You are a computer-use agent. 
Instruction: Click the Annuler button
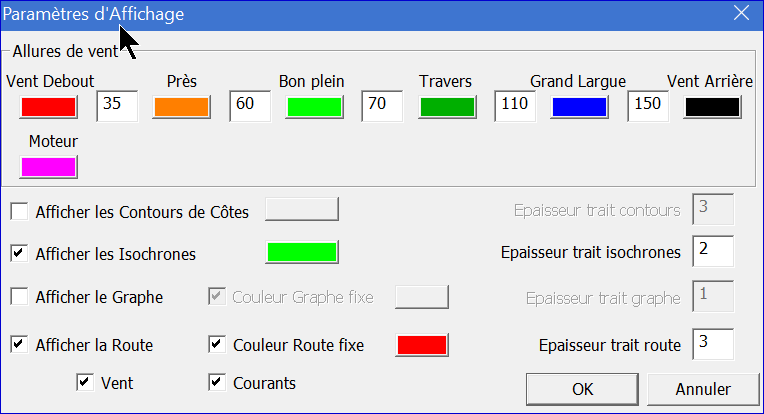(703, 389)
